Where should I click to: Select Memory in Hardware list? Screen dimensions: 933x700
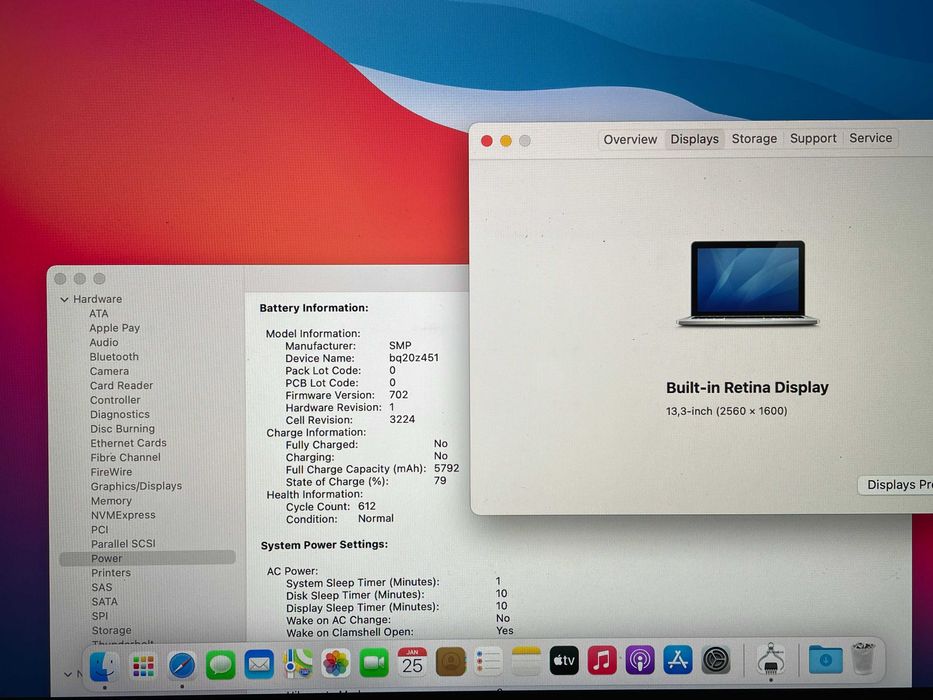coord(111,501)
